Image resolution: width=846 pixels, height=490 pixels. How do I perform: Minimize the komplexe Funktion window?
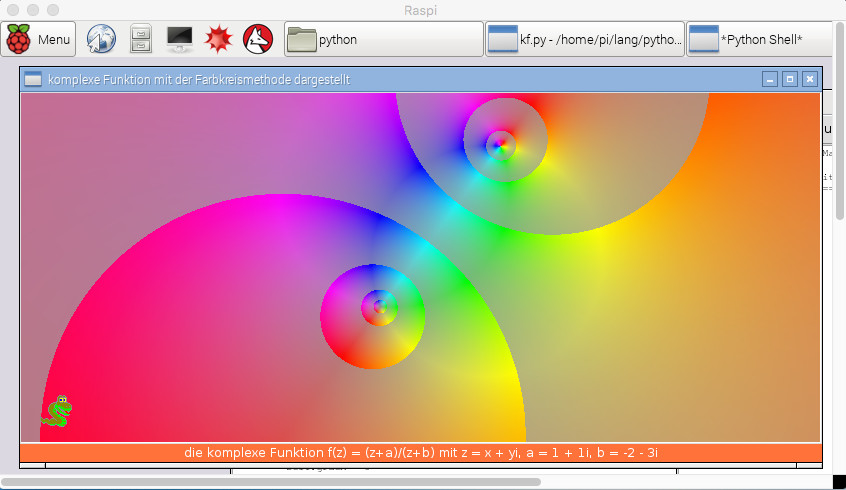pyautogui.click(x=769, y=79)
